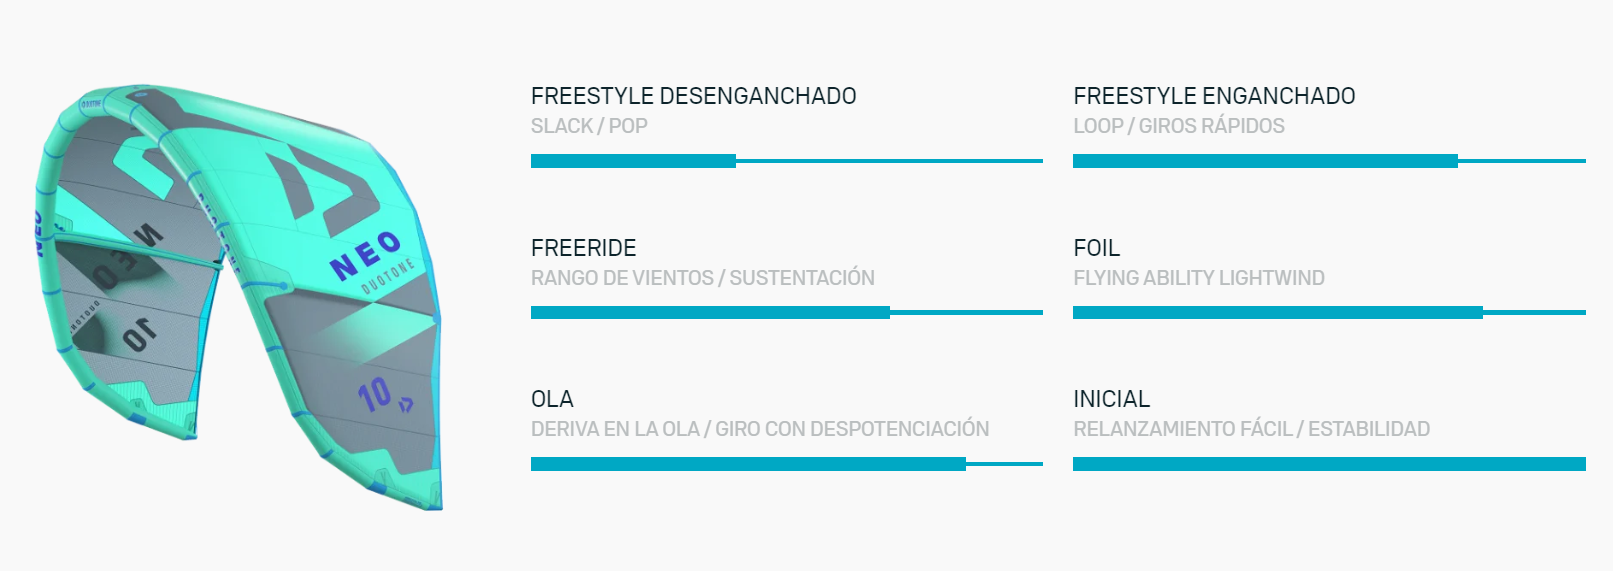
Task: Click the Freestyle Enganchado rating bar
Action: 1329,161
